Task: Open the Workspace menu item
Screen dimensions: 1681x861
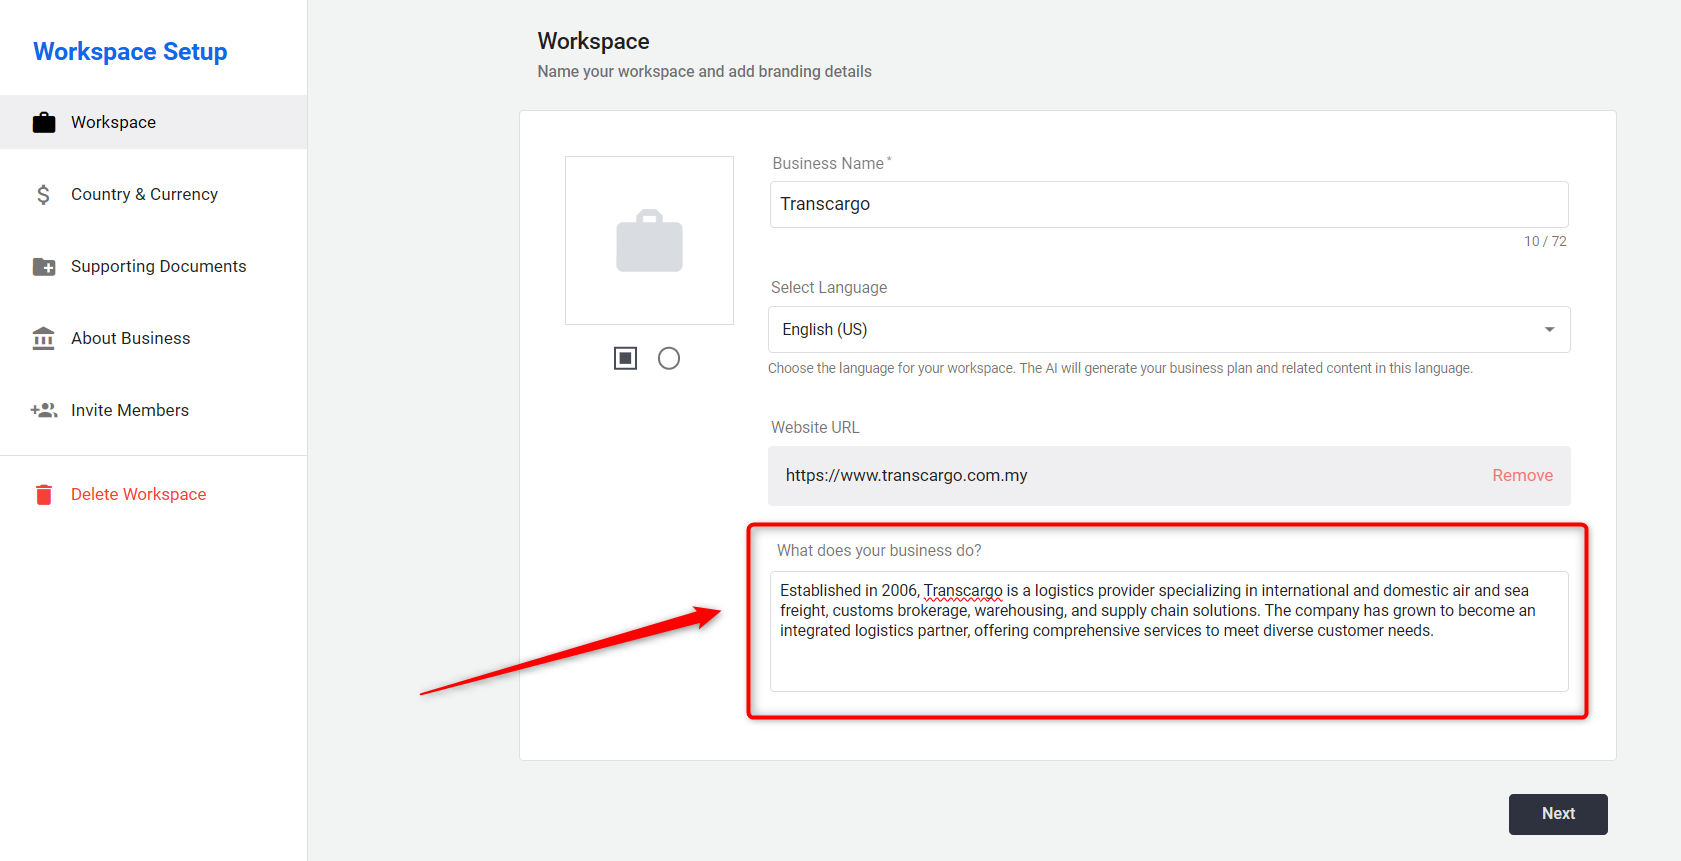Action: [x=154, y=122]
